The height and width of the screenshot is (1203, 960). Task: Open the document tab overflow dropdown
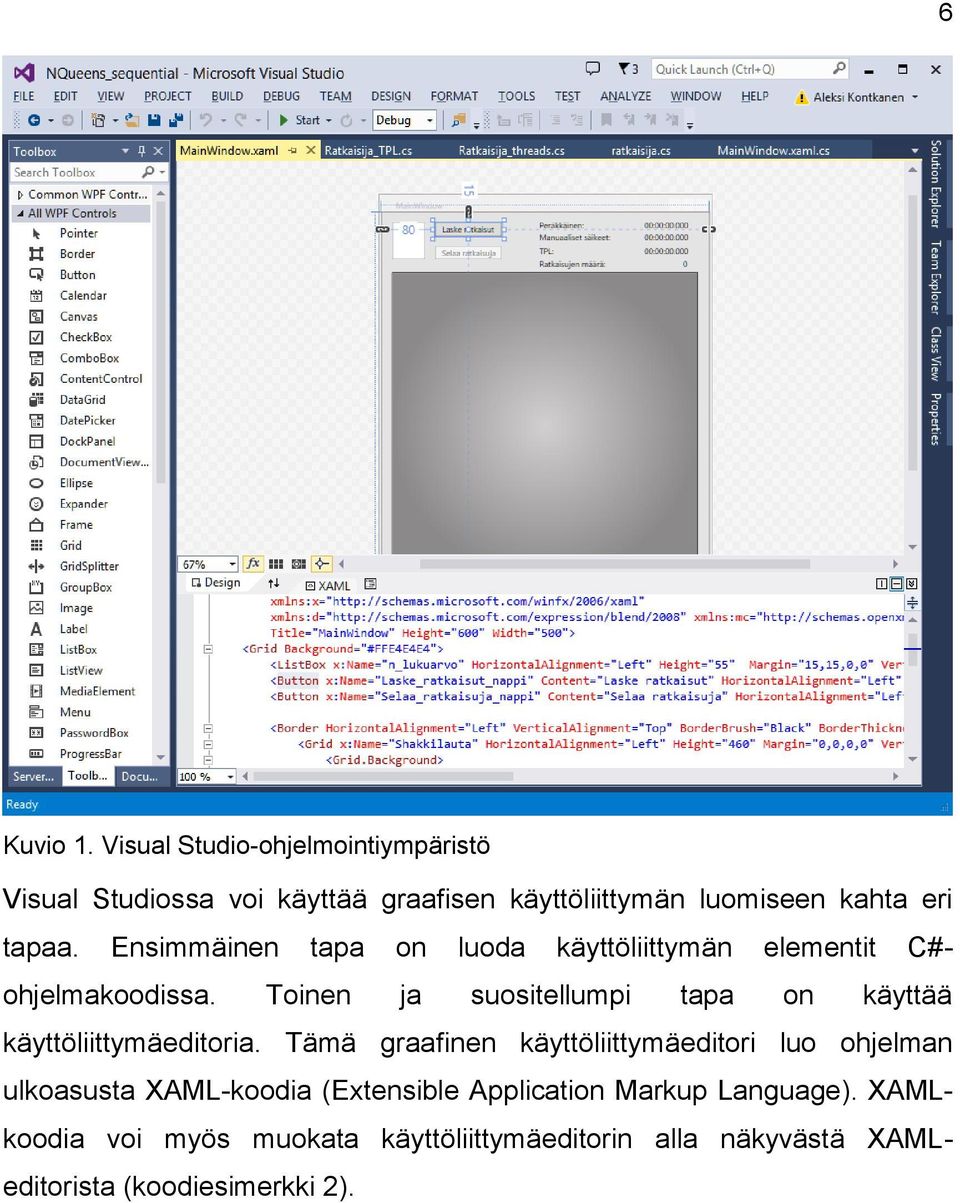pos(914,152)
